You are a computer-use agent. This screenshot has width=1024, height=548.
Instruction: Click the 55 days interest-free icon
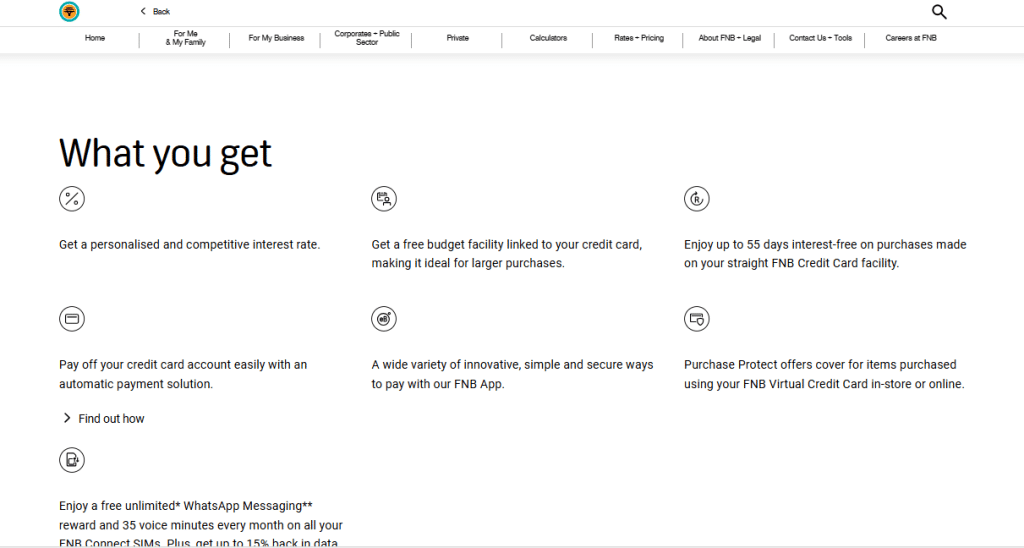[x=696, y=199]
